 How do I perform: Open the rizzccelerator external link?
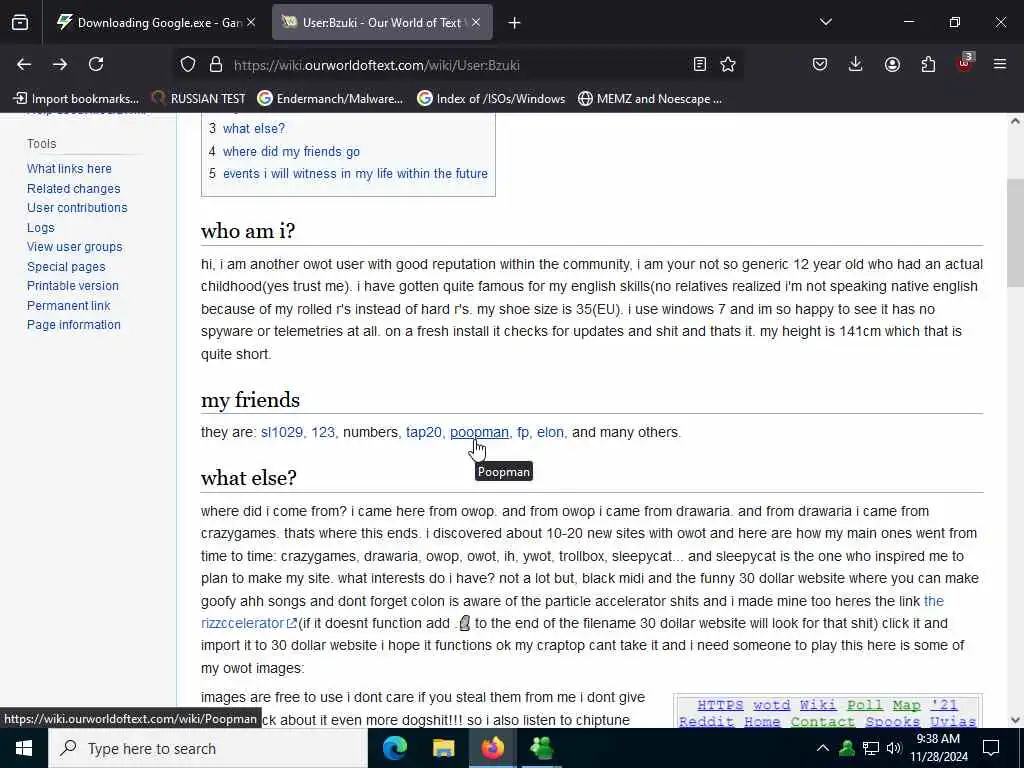[x=248, y=624]
